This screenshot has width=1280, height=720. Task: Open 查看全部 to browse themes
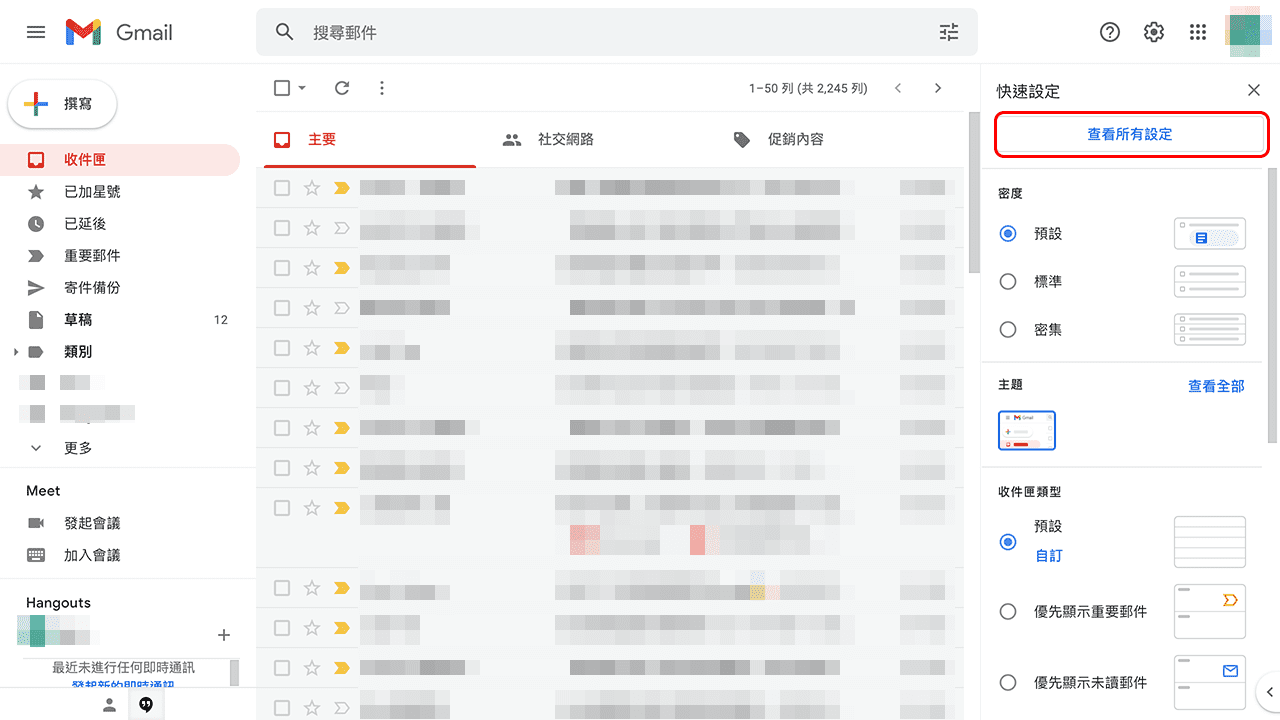1216,385
